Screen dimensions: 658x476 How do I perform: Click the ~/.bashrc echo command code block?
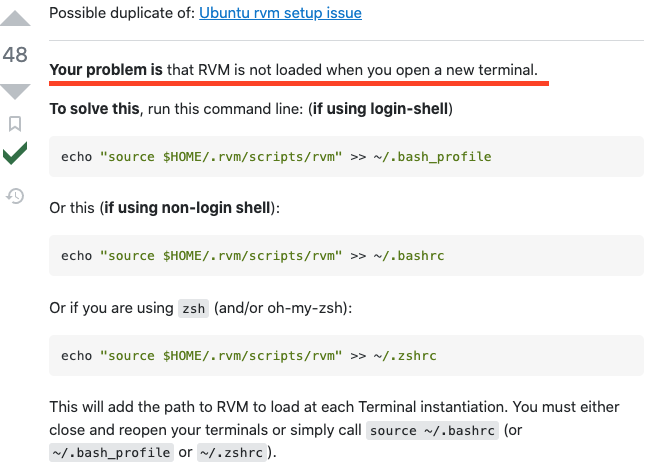pos(345,256)
